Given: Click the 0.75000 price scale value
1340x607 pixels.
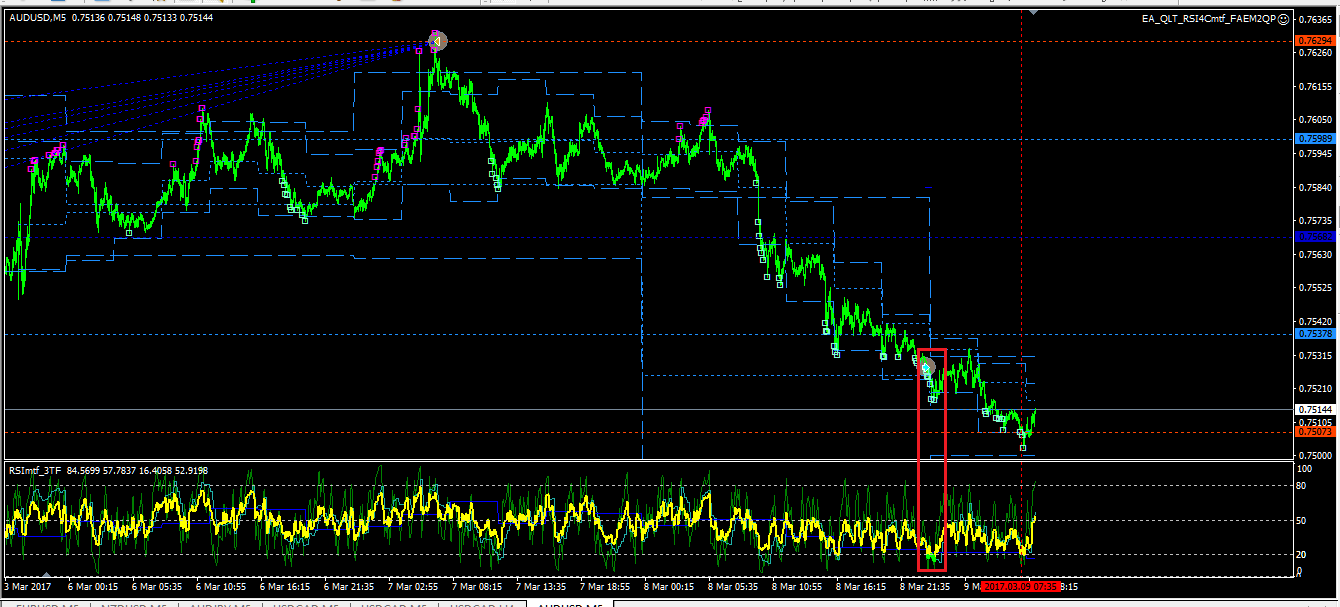Looking at the screenshot, I should point(1314,455).
